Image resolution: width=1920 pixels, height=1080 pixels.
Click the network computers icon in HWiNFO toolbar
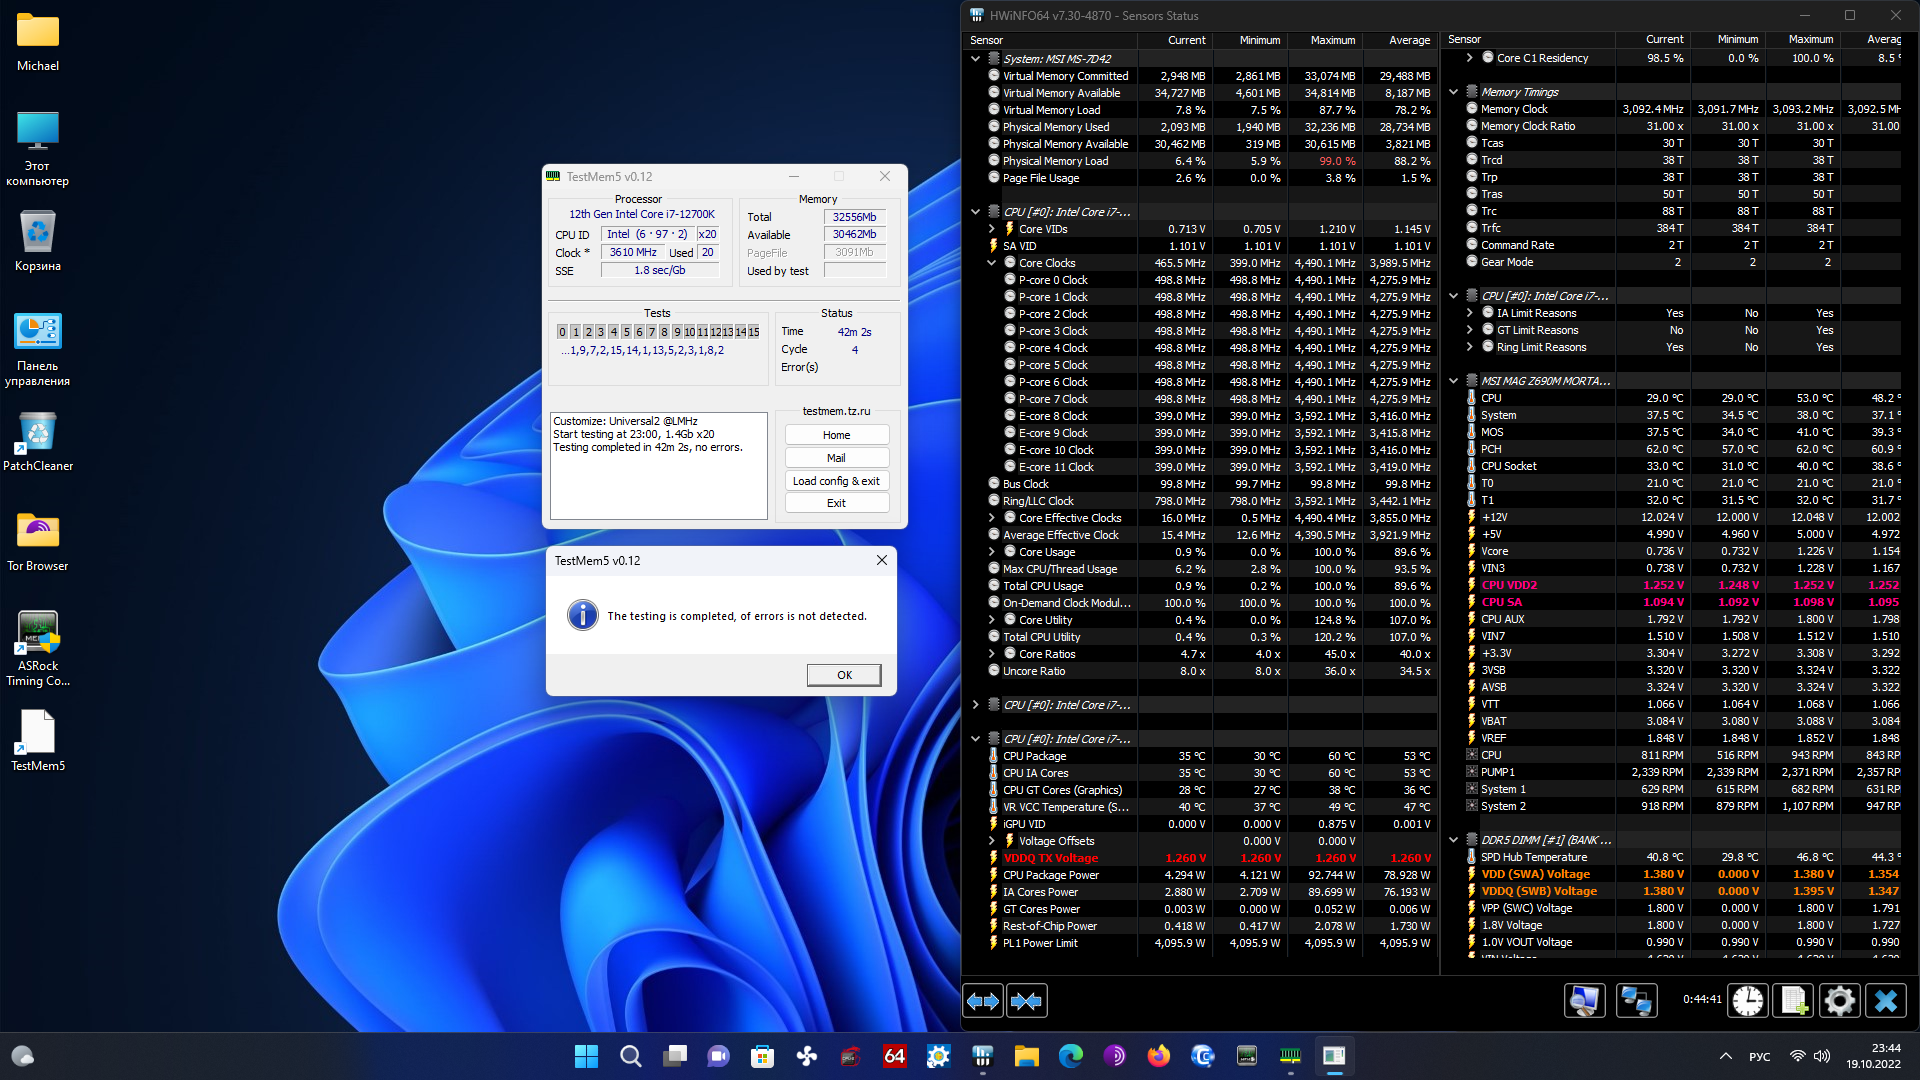1636,1001
